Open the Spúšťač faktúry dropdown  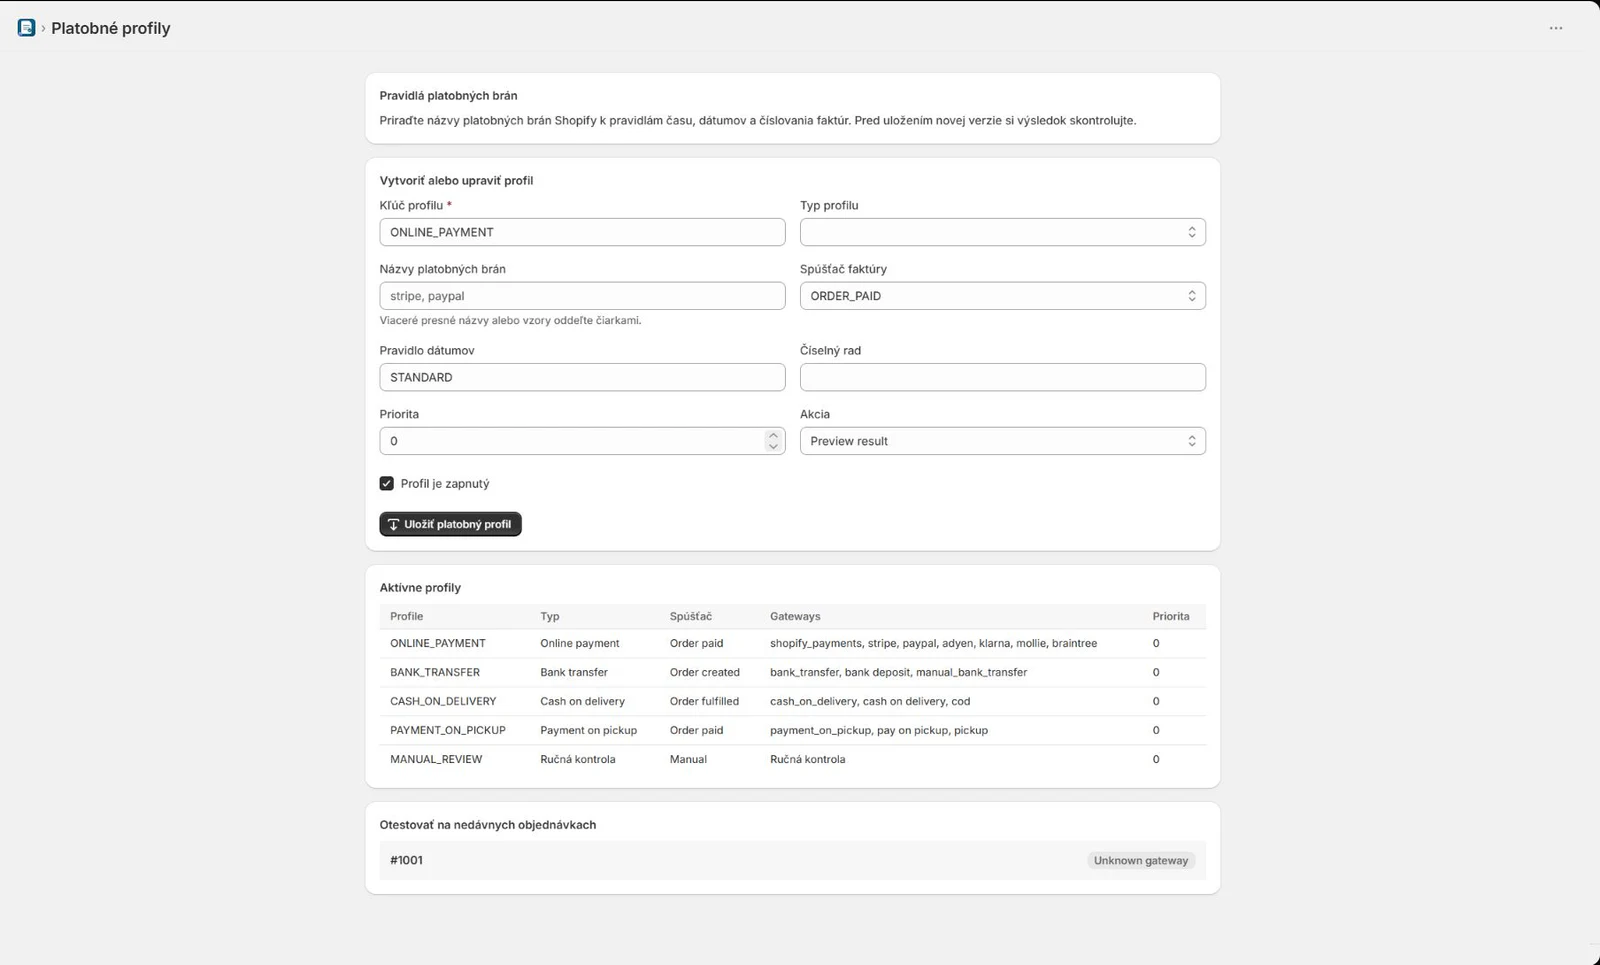click(1002, 296)
